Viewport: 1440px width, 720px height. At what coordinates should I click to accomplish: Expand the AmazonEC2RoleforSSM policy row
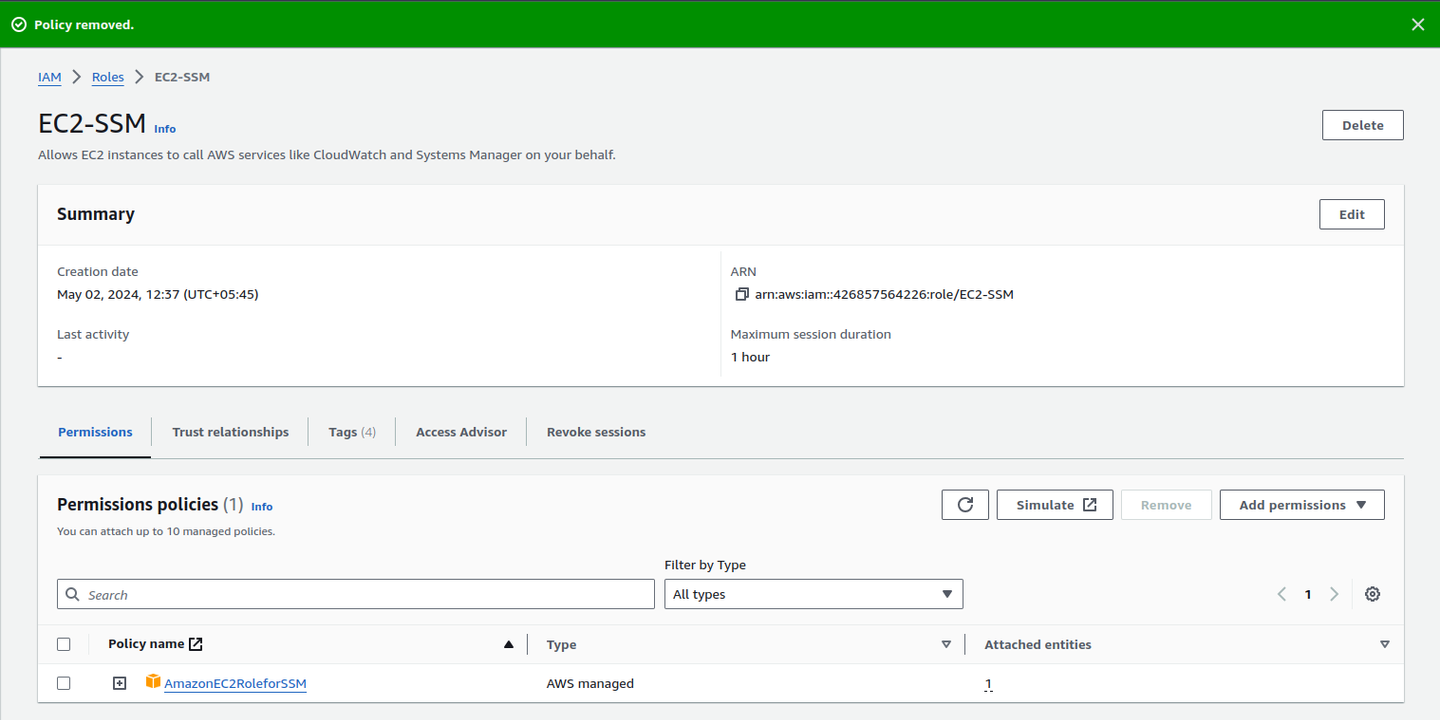[x=120, y=684]
